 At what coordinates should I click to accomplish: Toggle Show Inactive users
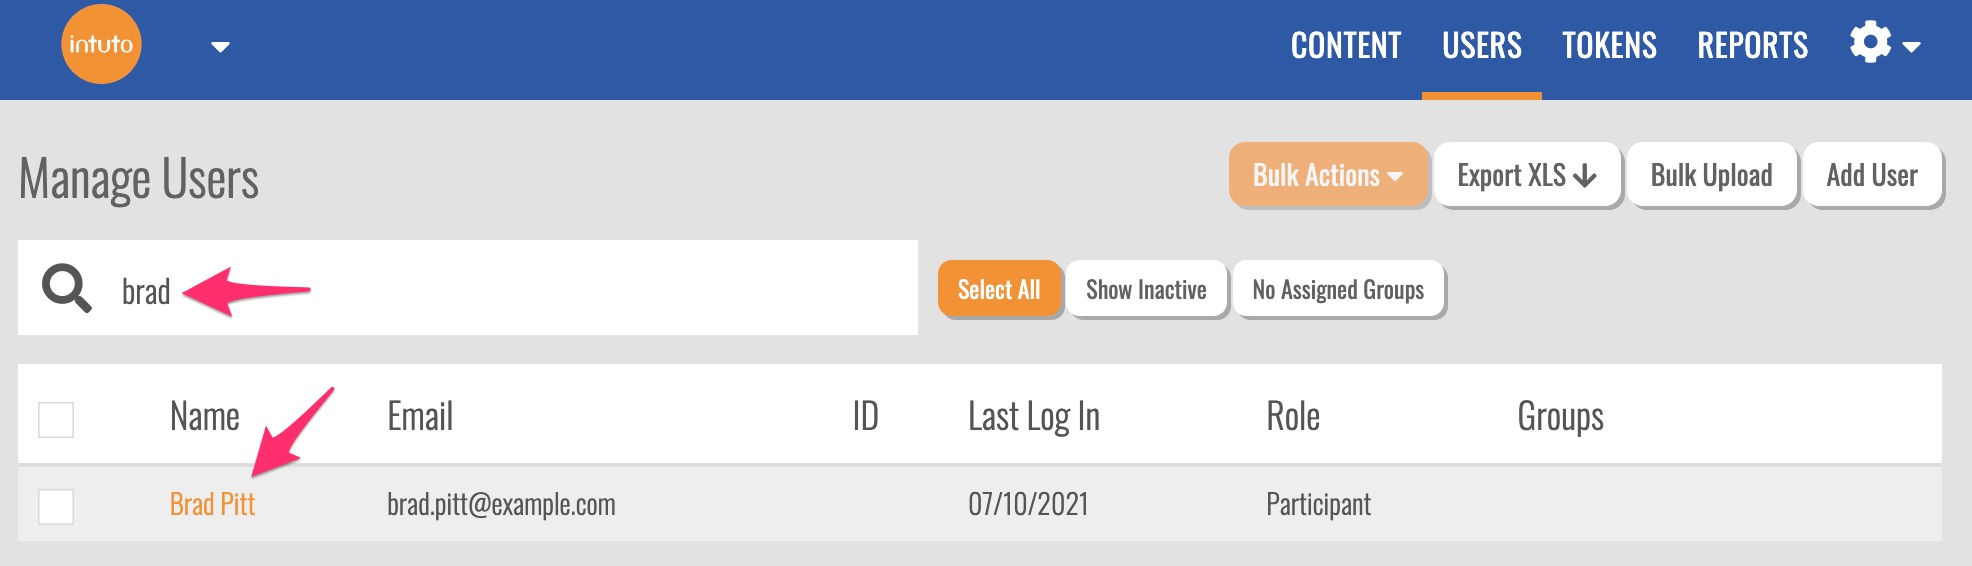pyautogui.click(x=1146, y=290)
